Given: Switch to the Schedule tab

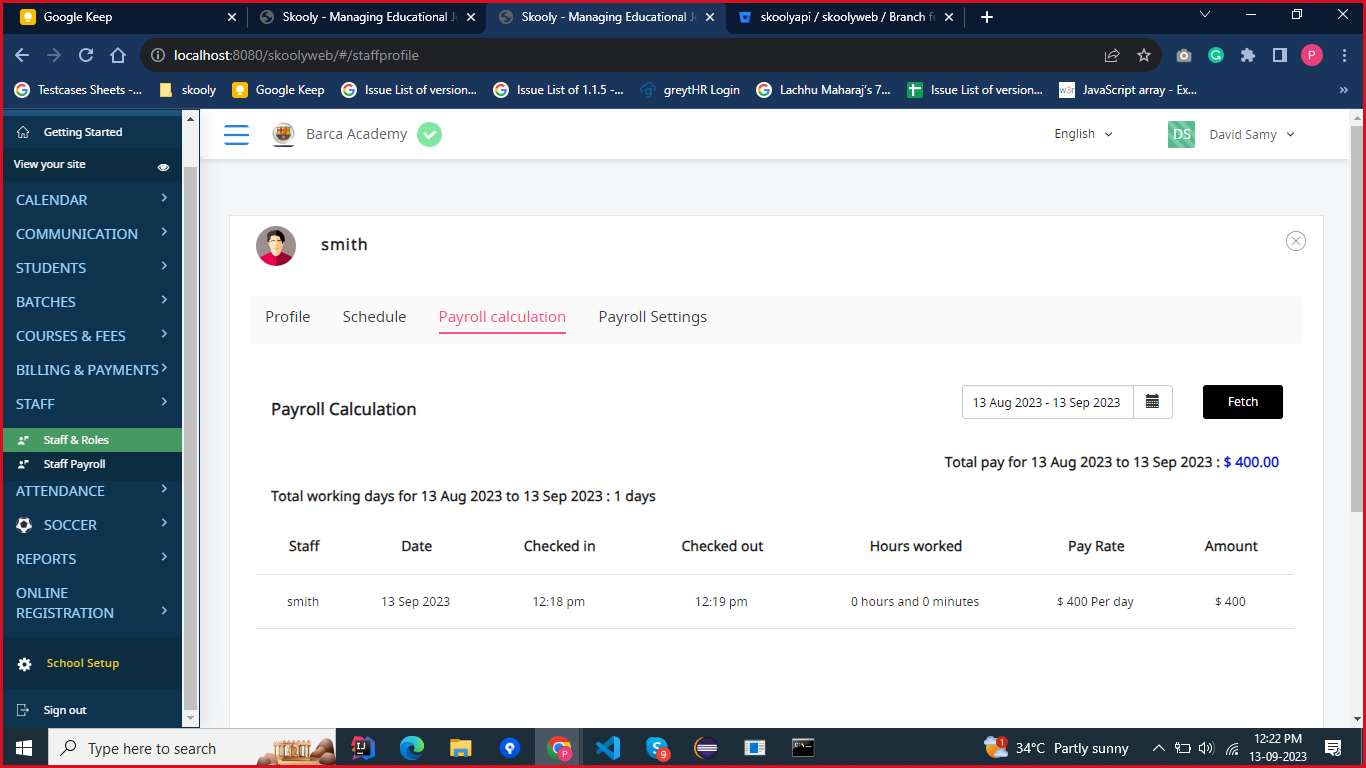Looking at the screenshot, I should click(x=374, y=317).
